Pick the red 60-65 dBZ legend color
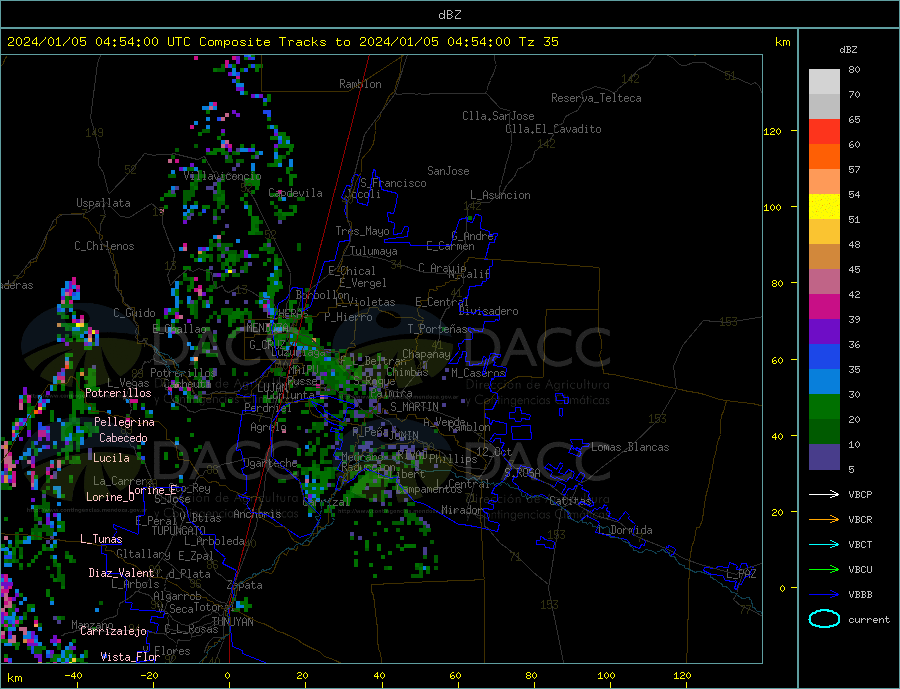The image size is (900, 689). pos(824,131)
